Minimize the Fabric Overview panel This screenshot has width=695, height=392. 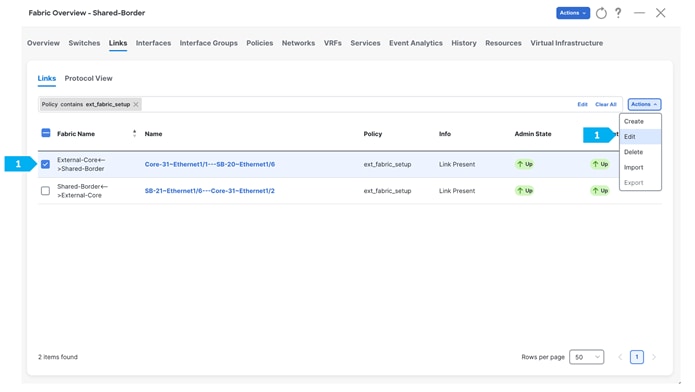click(639, 13)
